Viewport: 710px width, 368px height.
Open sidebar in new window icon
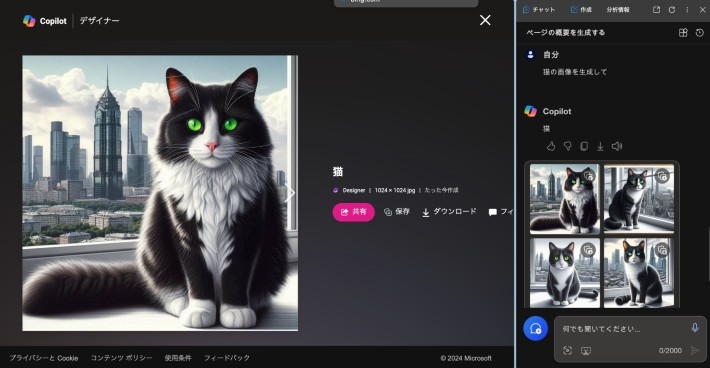point(656,10)
